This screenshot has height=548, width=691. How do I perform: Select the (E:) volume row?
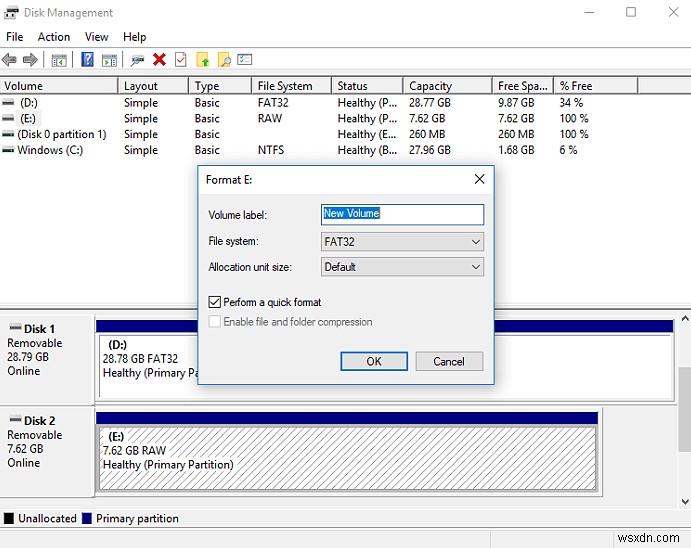[319, 118]
